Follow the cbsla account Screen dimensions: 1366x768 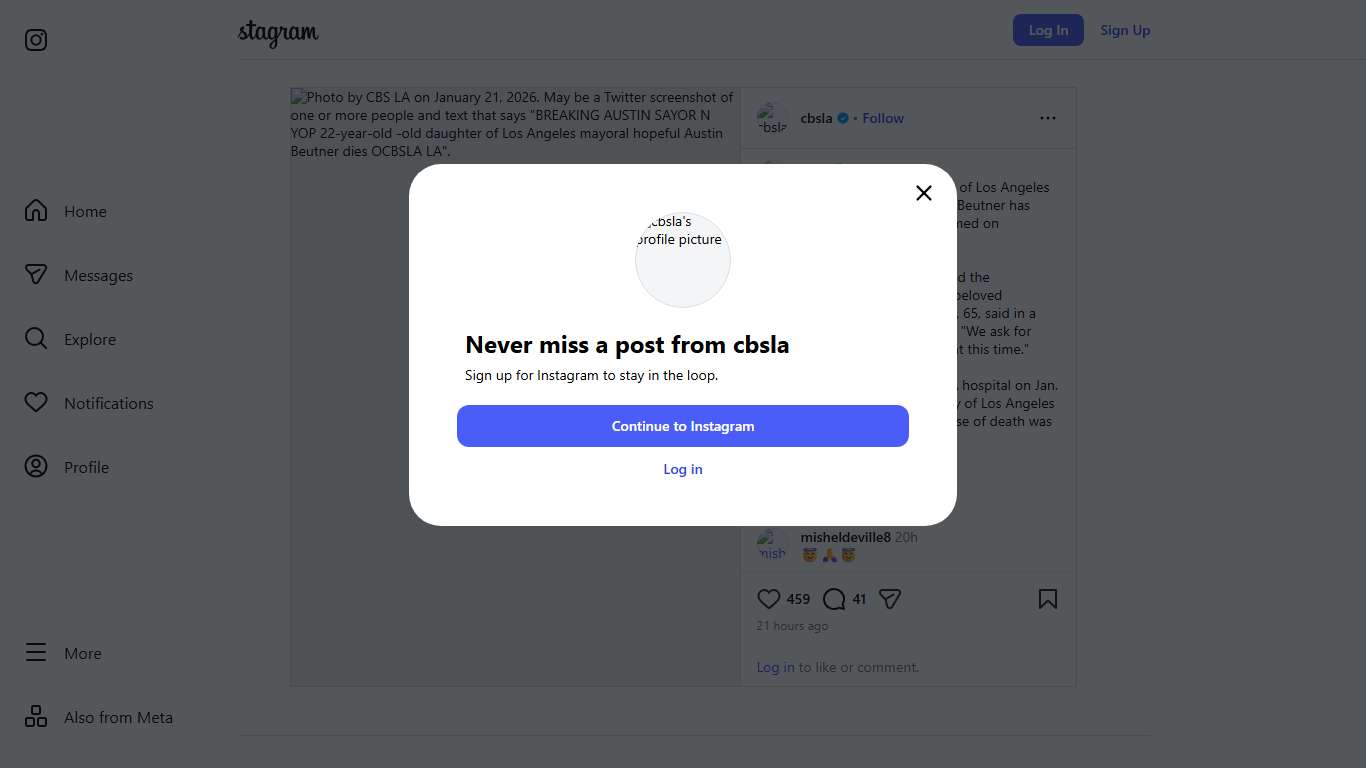(x=883, y=118)
